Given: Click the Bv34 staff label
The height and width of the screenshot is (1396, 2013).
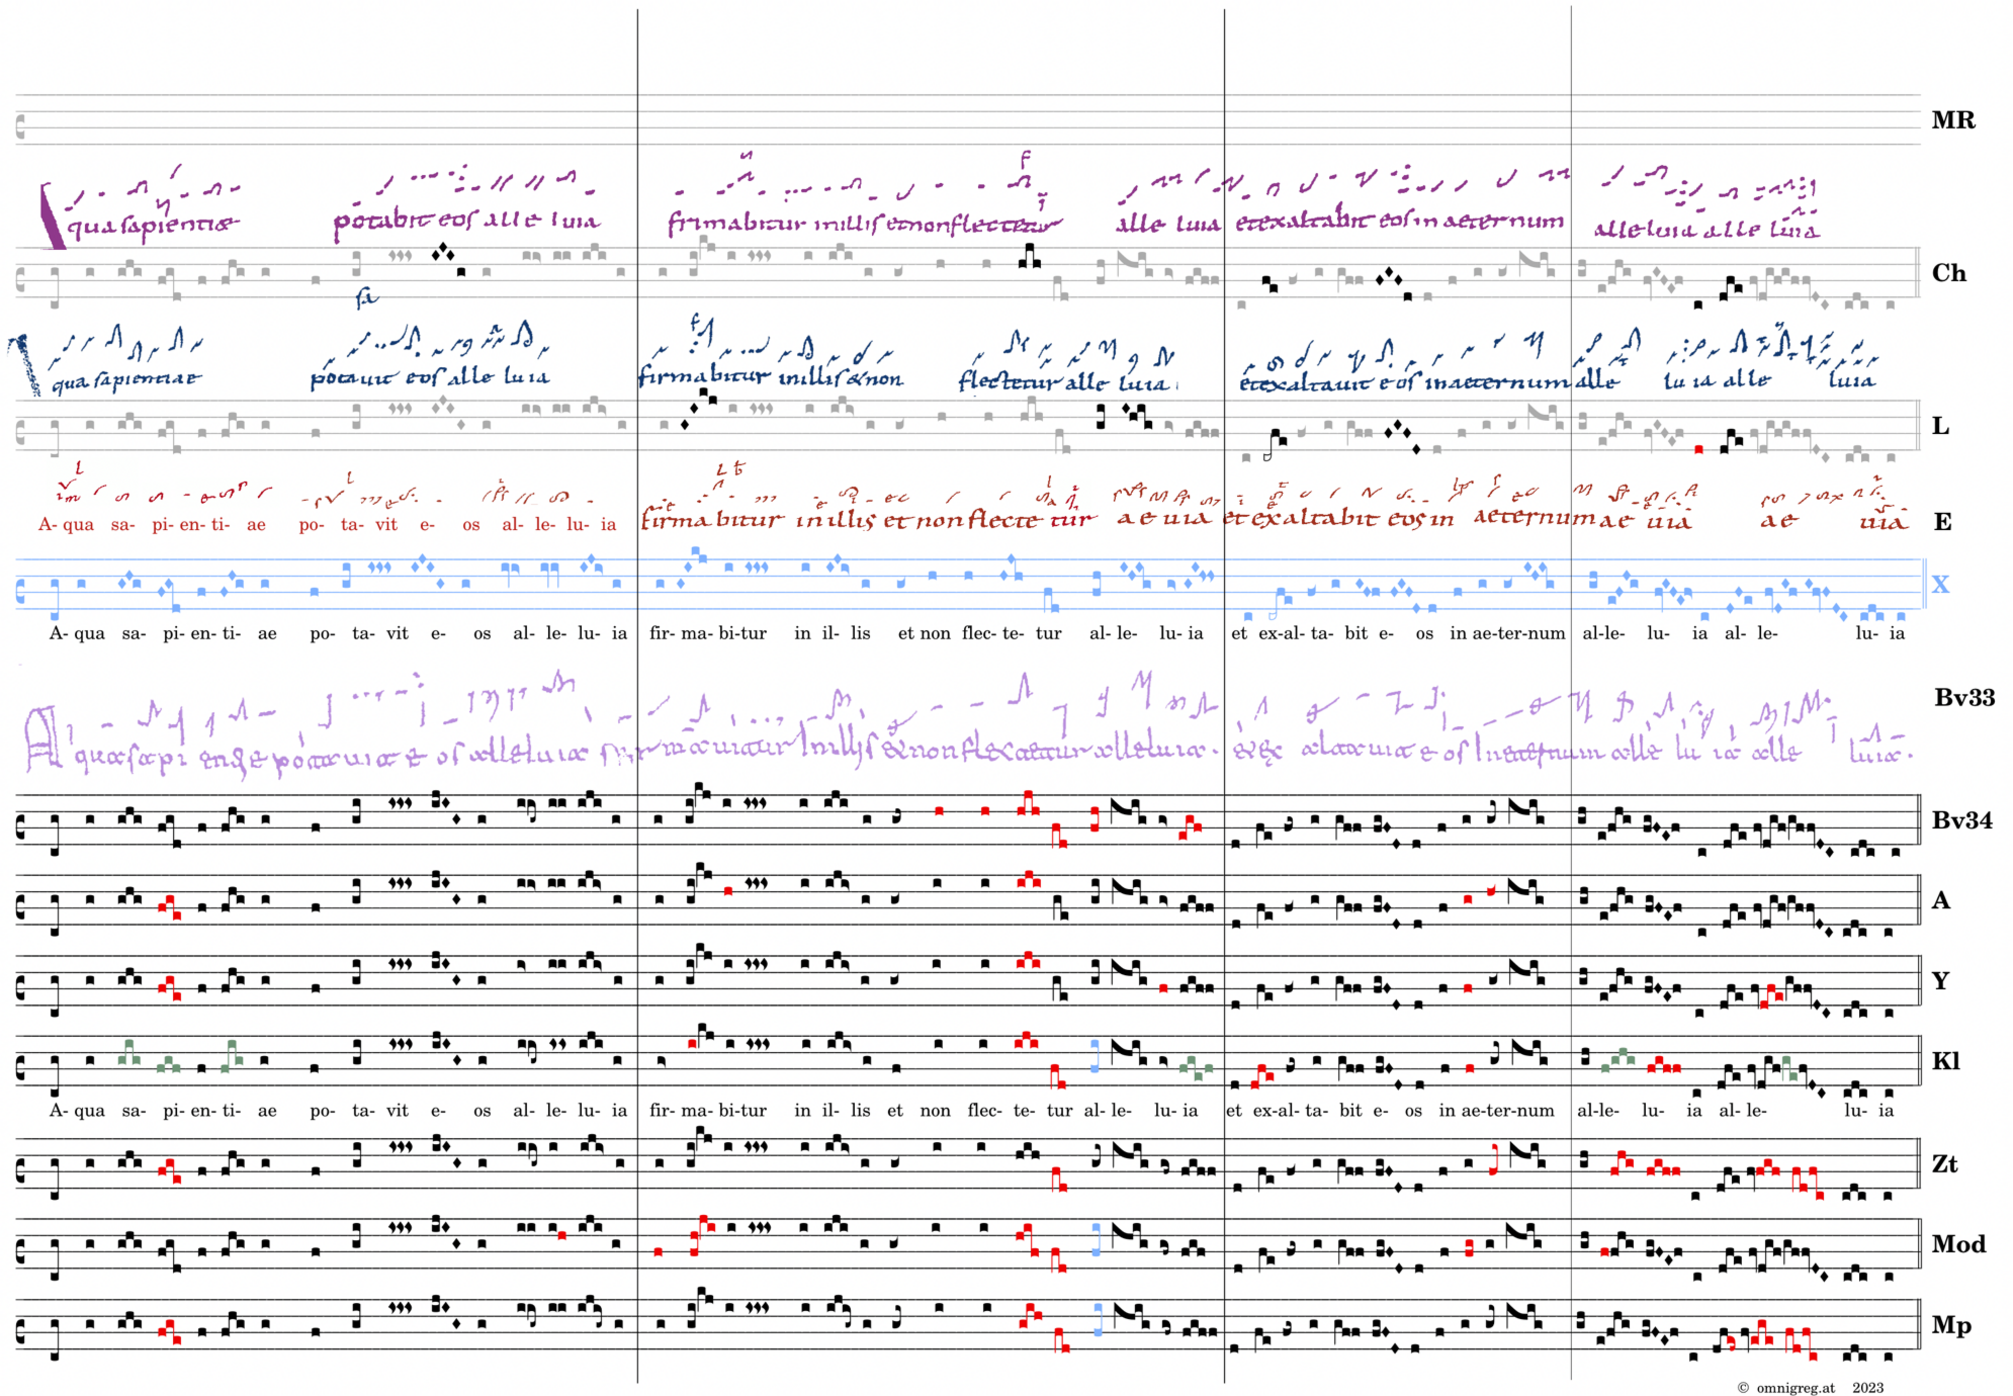Looking at the screenshot, I should coord(1961,821).
